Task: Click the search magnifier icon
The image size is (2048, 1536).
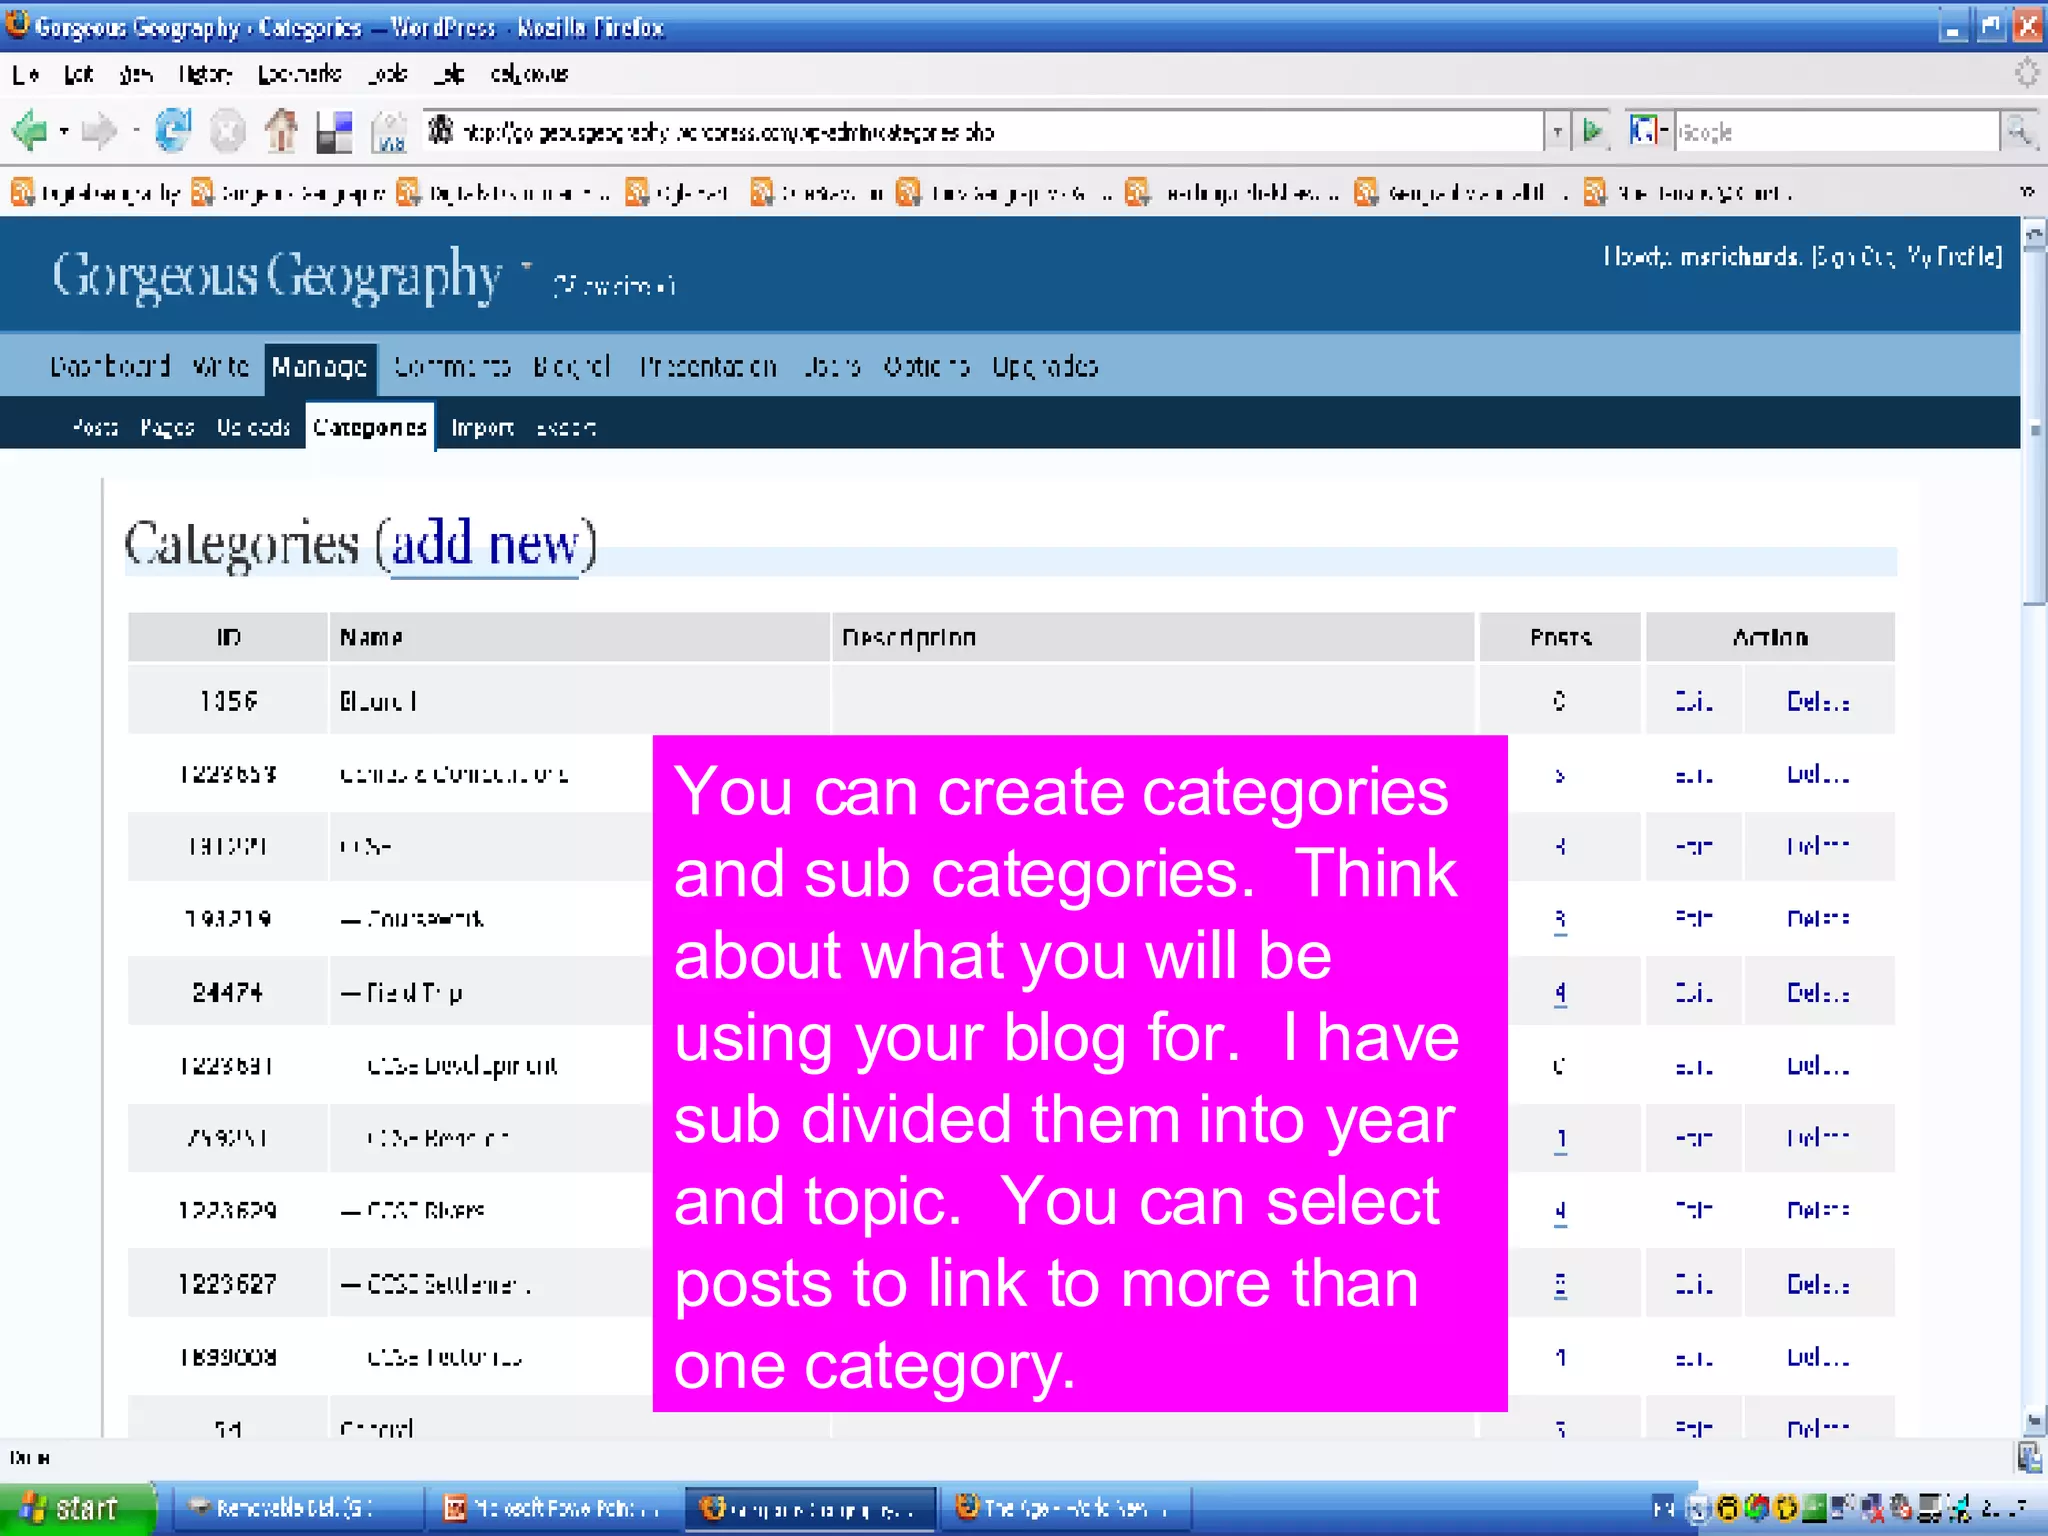Action: (x=2018, y=131)
